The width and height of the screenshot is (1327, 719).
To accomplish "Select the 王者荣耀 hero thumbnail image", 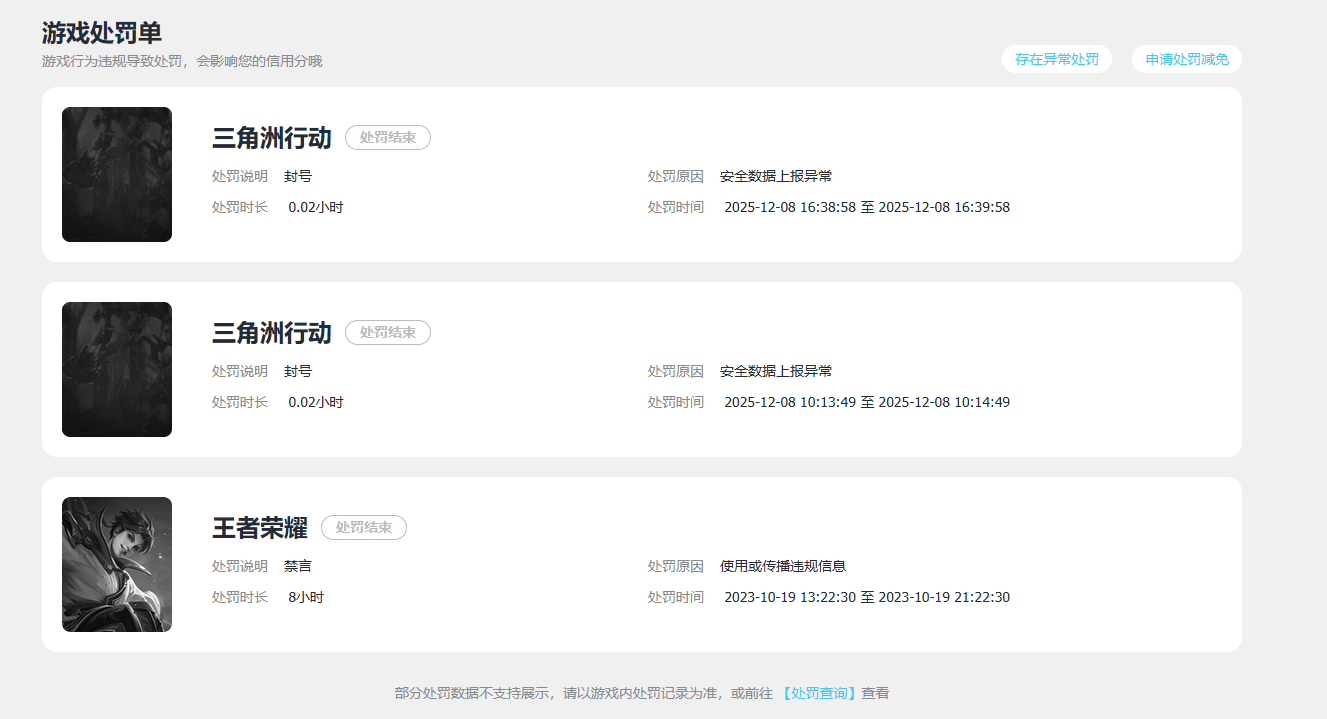I will [x=117, y=564].
